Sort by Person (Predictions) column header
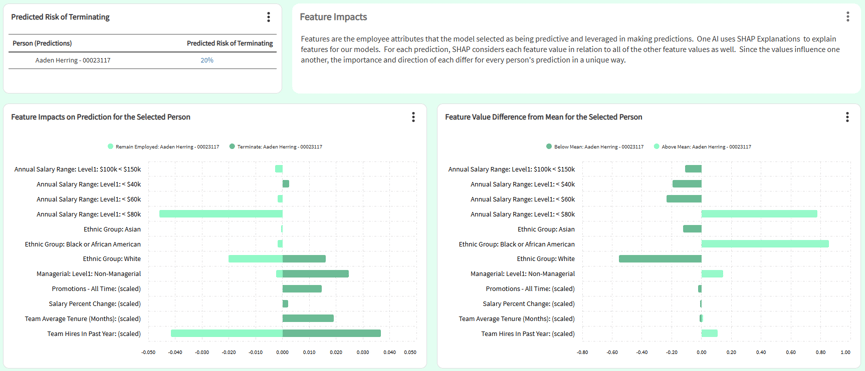Viewport: 865px width, 371px height. click(42, 43)
